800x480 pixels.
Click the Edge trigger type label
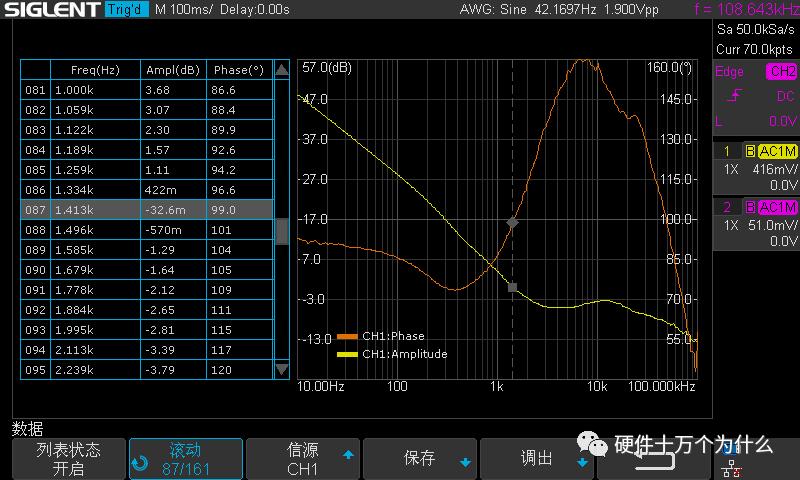[729, 72]
